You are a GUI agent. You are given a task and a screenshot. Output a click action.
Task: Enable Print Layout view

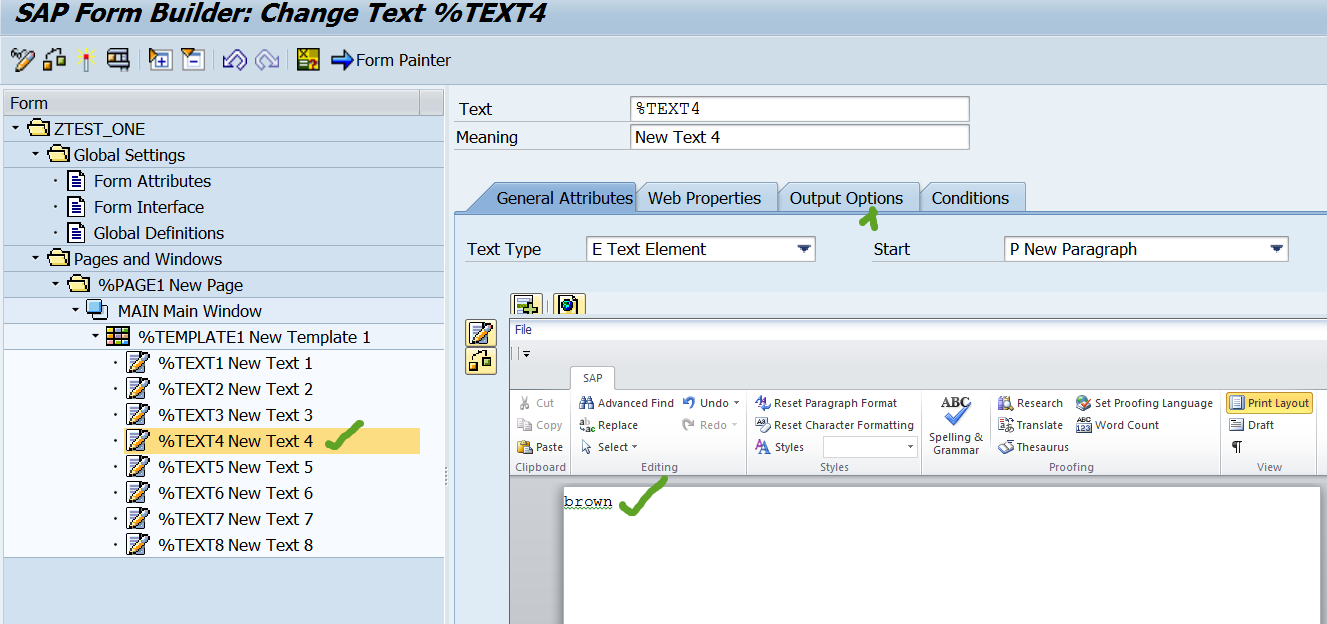[1268, 402]
